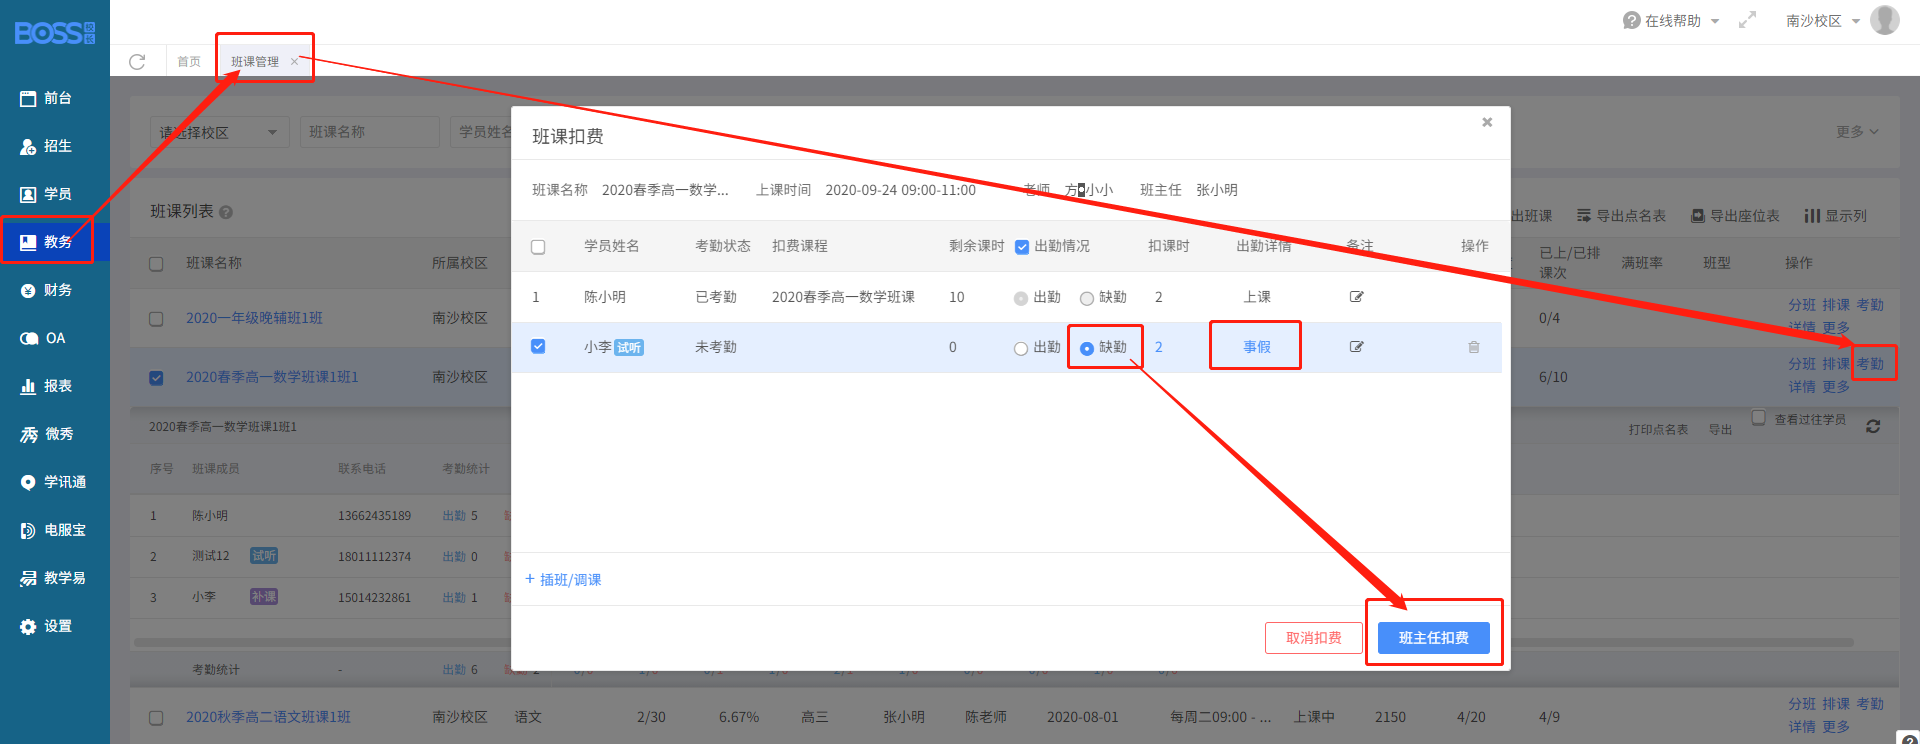Viewport: 1920px width, 744px height.
Task: Click the page refresh icon
Action: point(137,62)
